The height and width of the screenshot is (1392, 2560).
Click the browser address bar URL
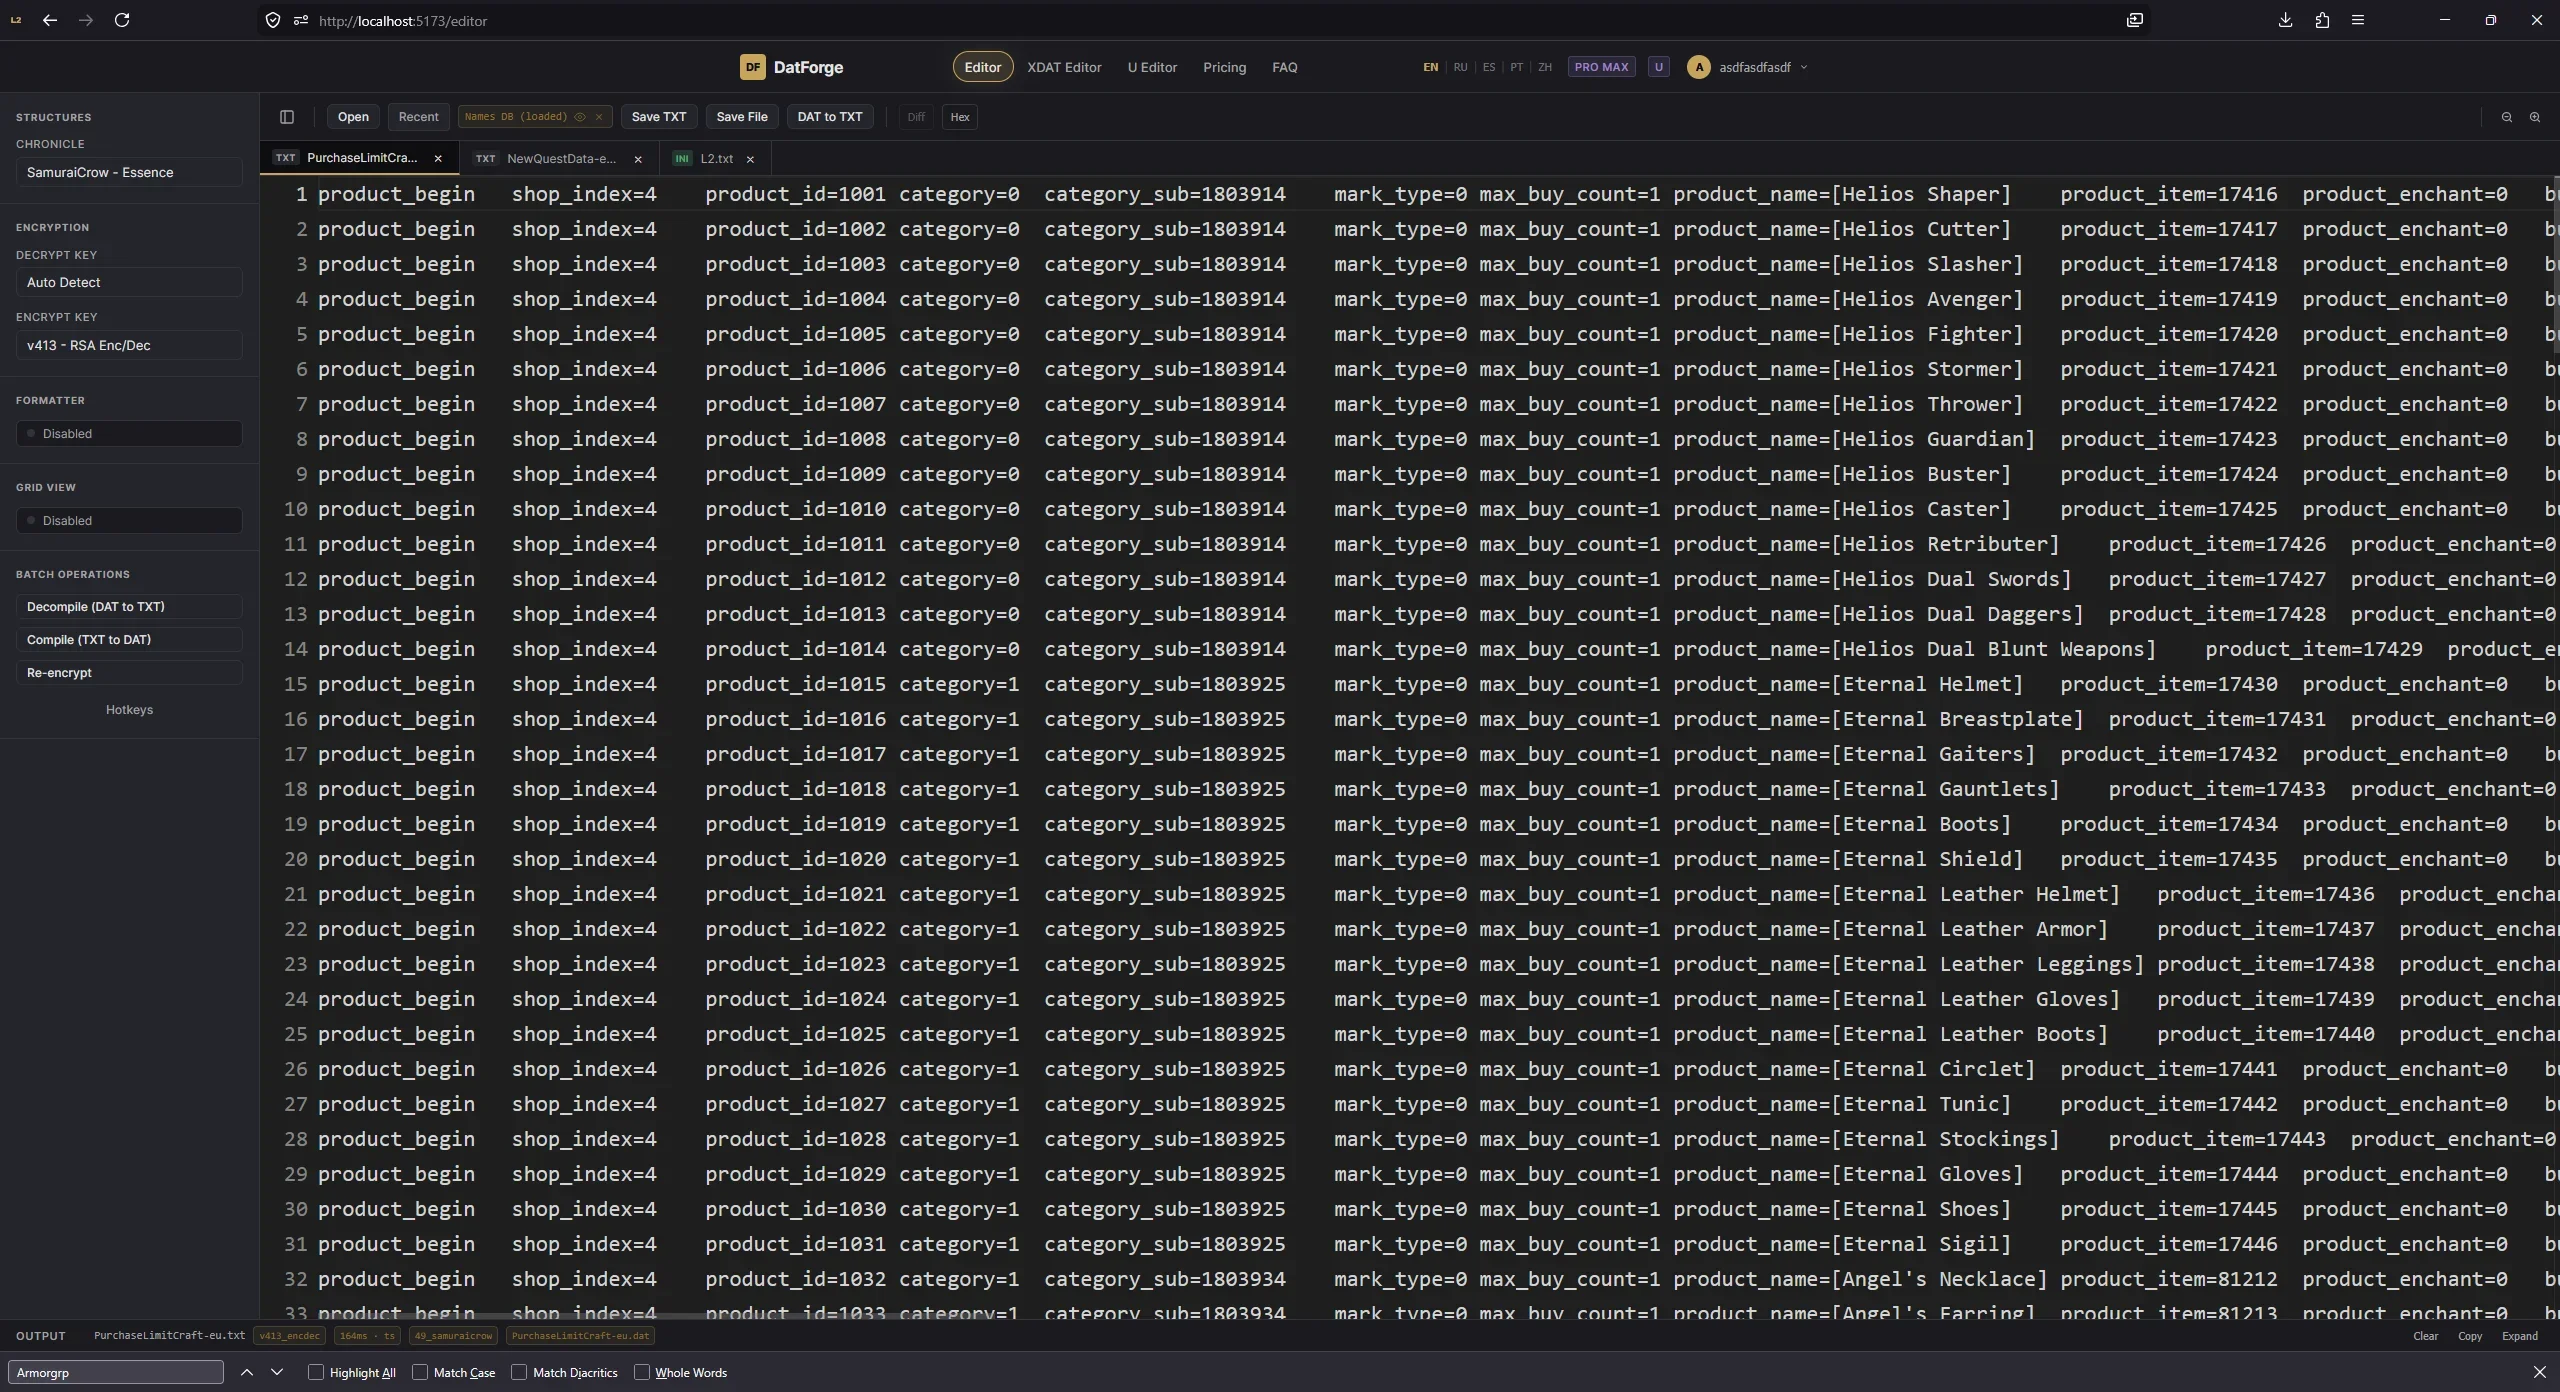click(403, 20)
